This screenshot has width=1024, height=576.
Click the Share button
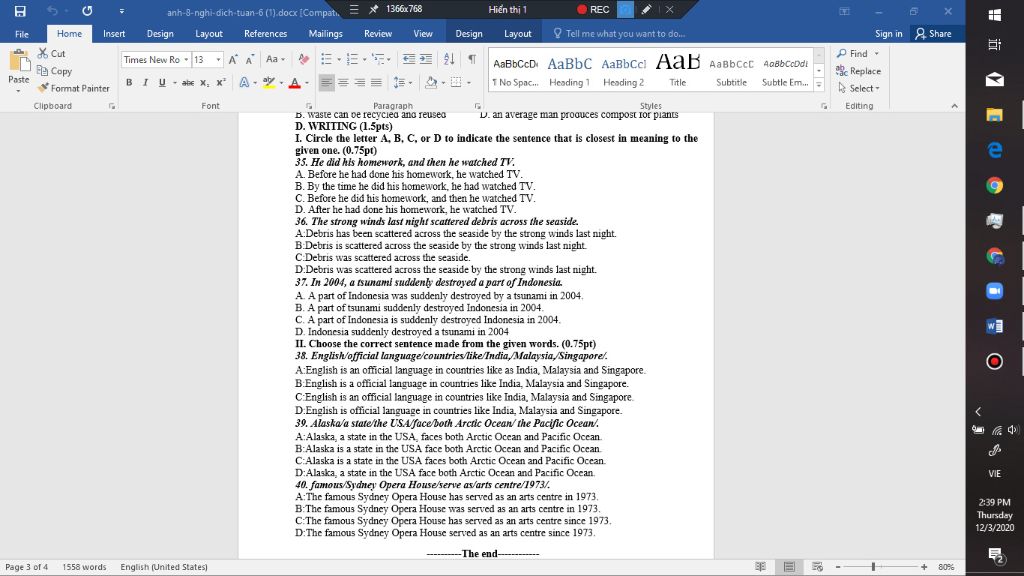click(933, 33)
